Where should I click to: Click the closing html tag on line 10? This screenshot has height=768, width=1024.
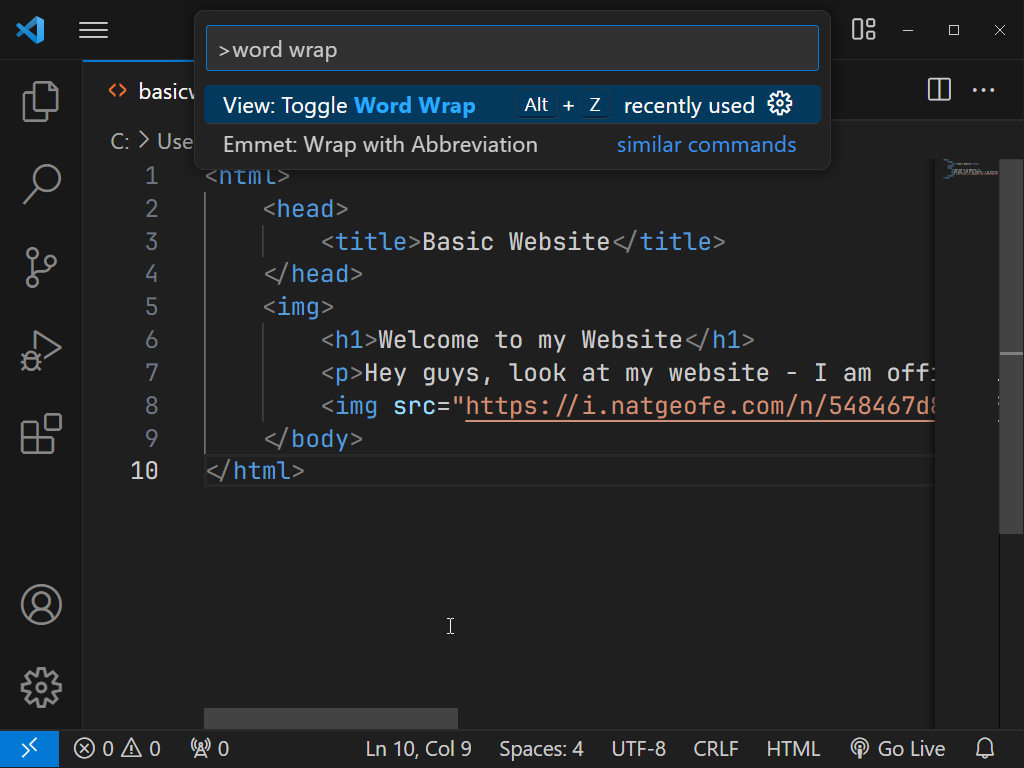tap(255, 471)
